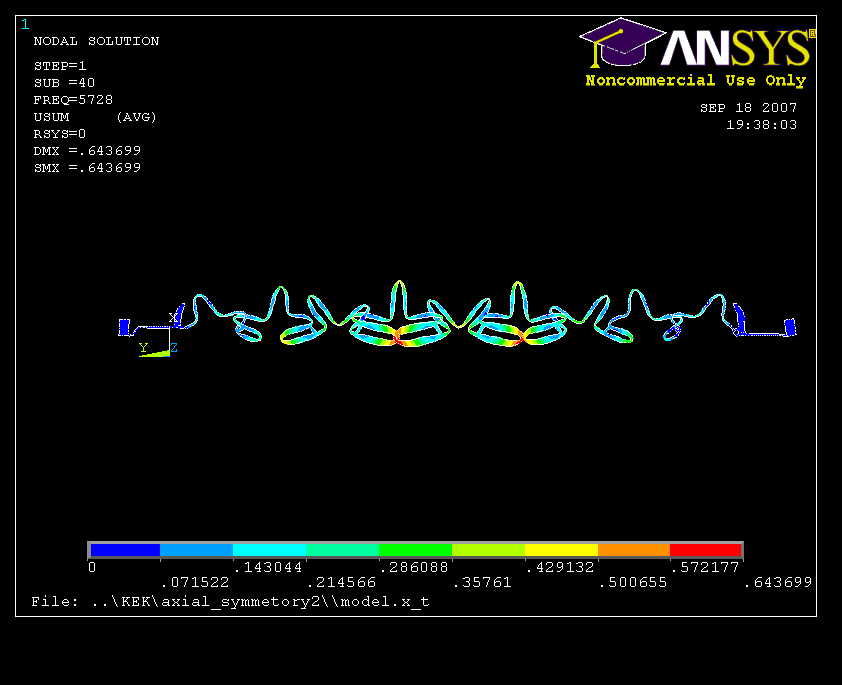Screen dimensions: 842x685
Task: Click the 'SMX =.643699' value
Action: pos(87,168)
